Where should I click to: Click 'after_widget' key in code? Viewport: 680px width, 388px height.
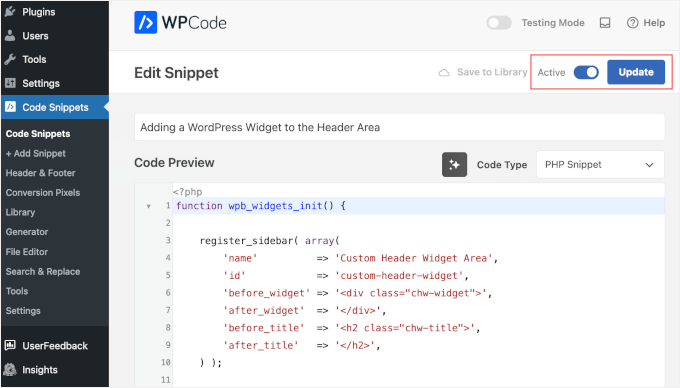[x=263, y=311]
